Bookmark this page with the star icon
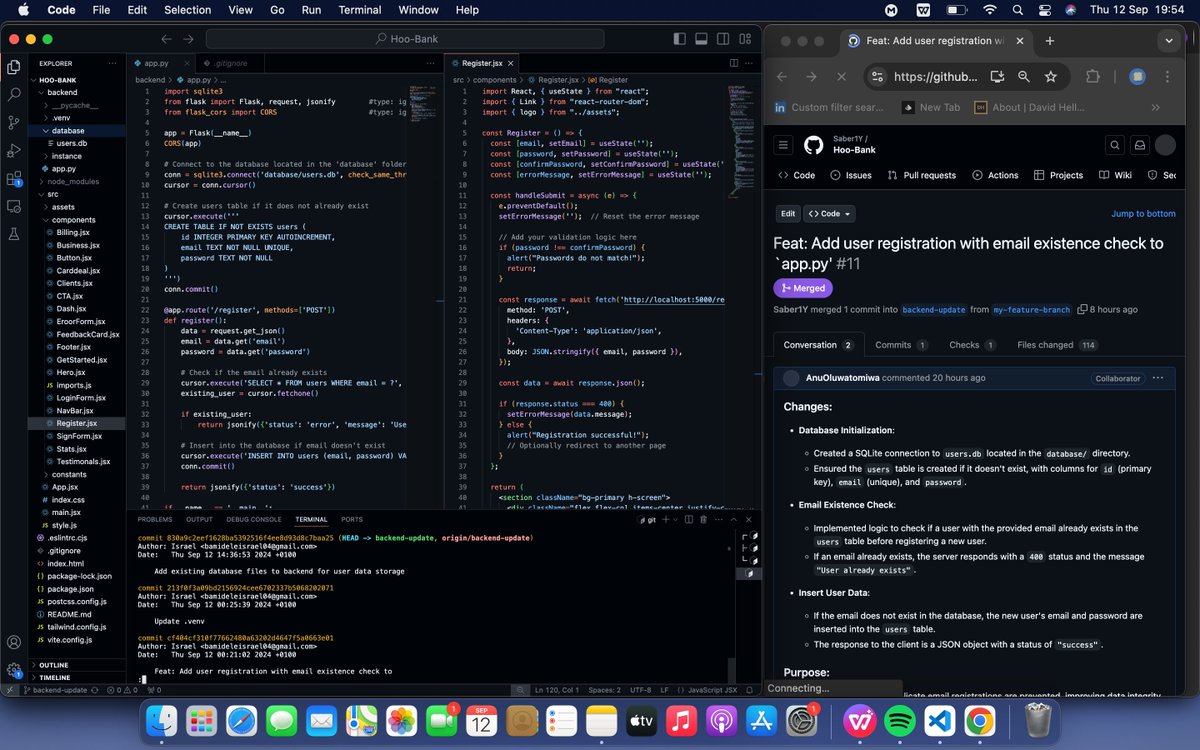This screenshot has width=1200, height=750. pyautogui.click(x=1050, y=76)
